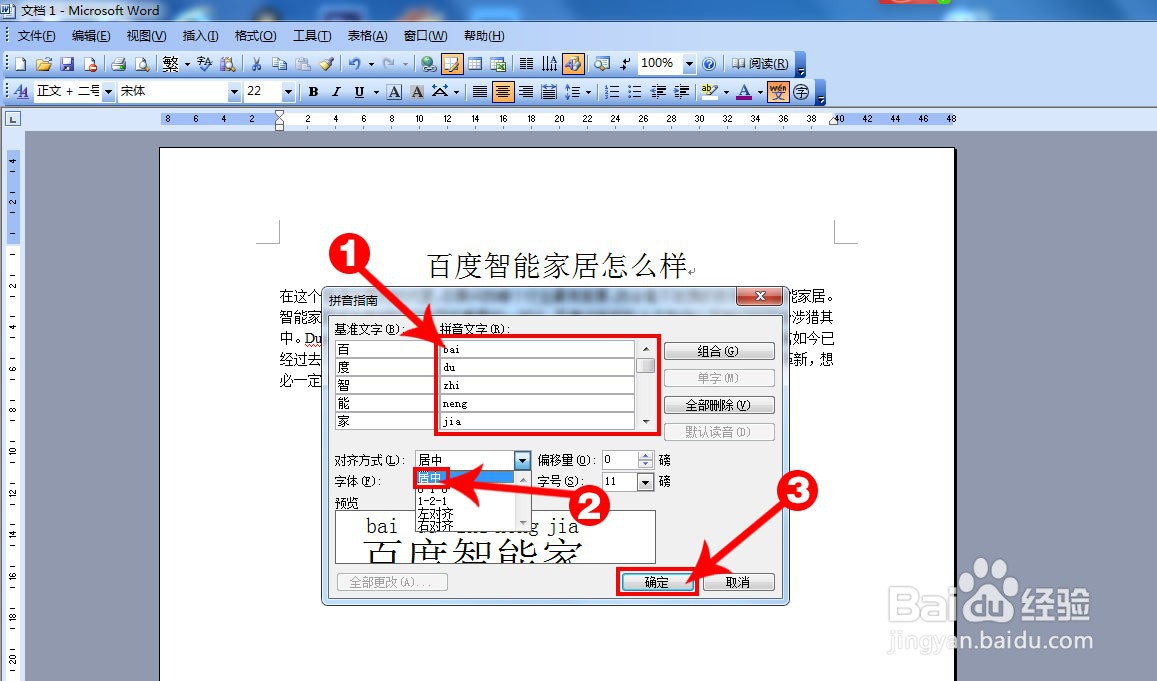Undo the last action
Image resolution: width=1157 pixels, height=681 pixels.
(356, 63)
